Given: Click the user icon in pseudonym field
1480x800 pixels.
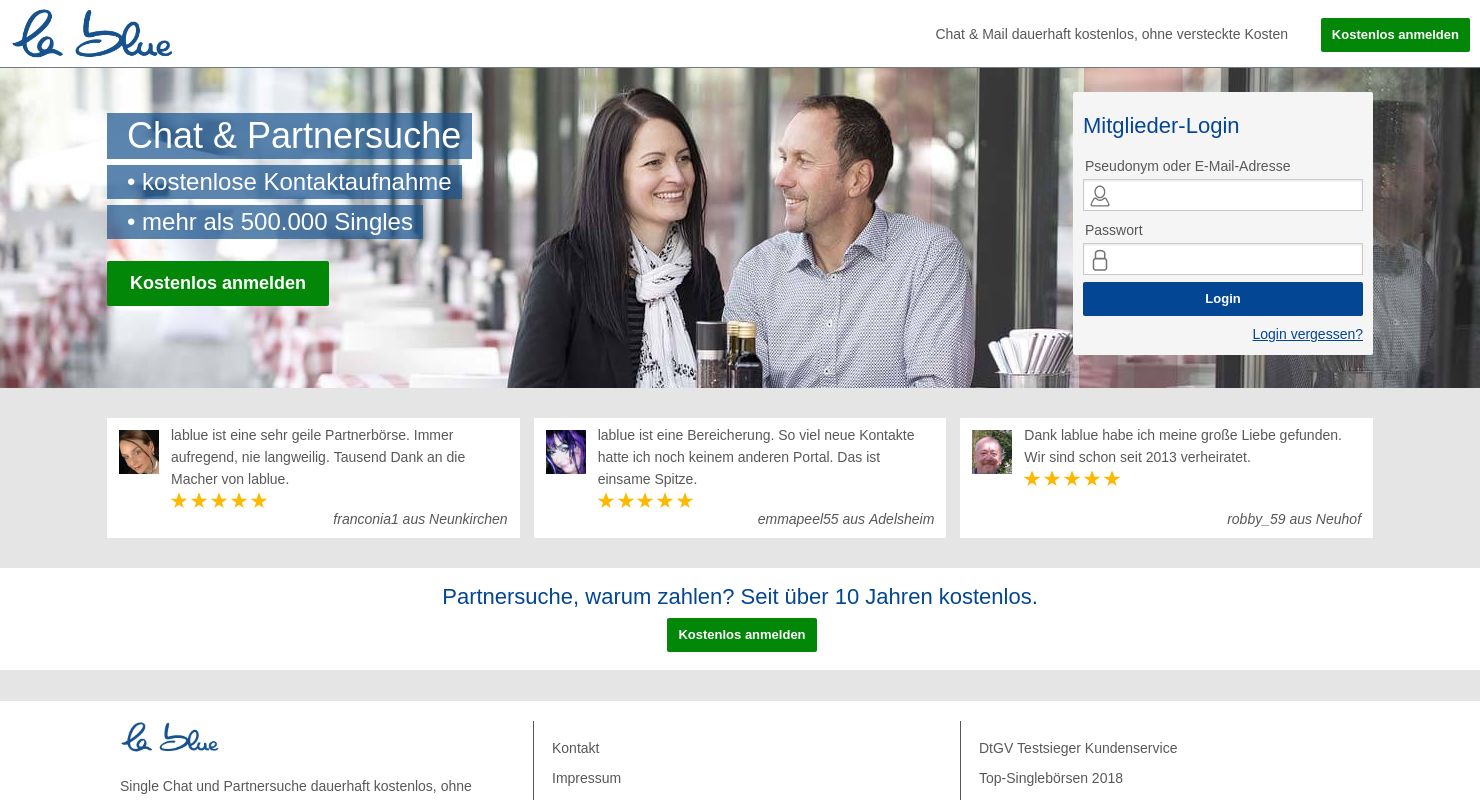Looking at the screenshot, I should point(1100,196).
